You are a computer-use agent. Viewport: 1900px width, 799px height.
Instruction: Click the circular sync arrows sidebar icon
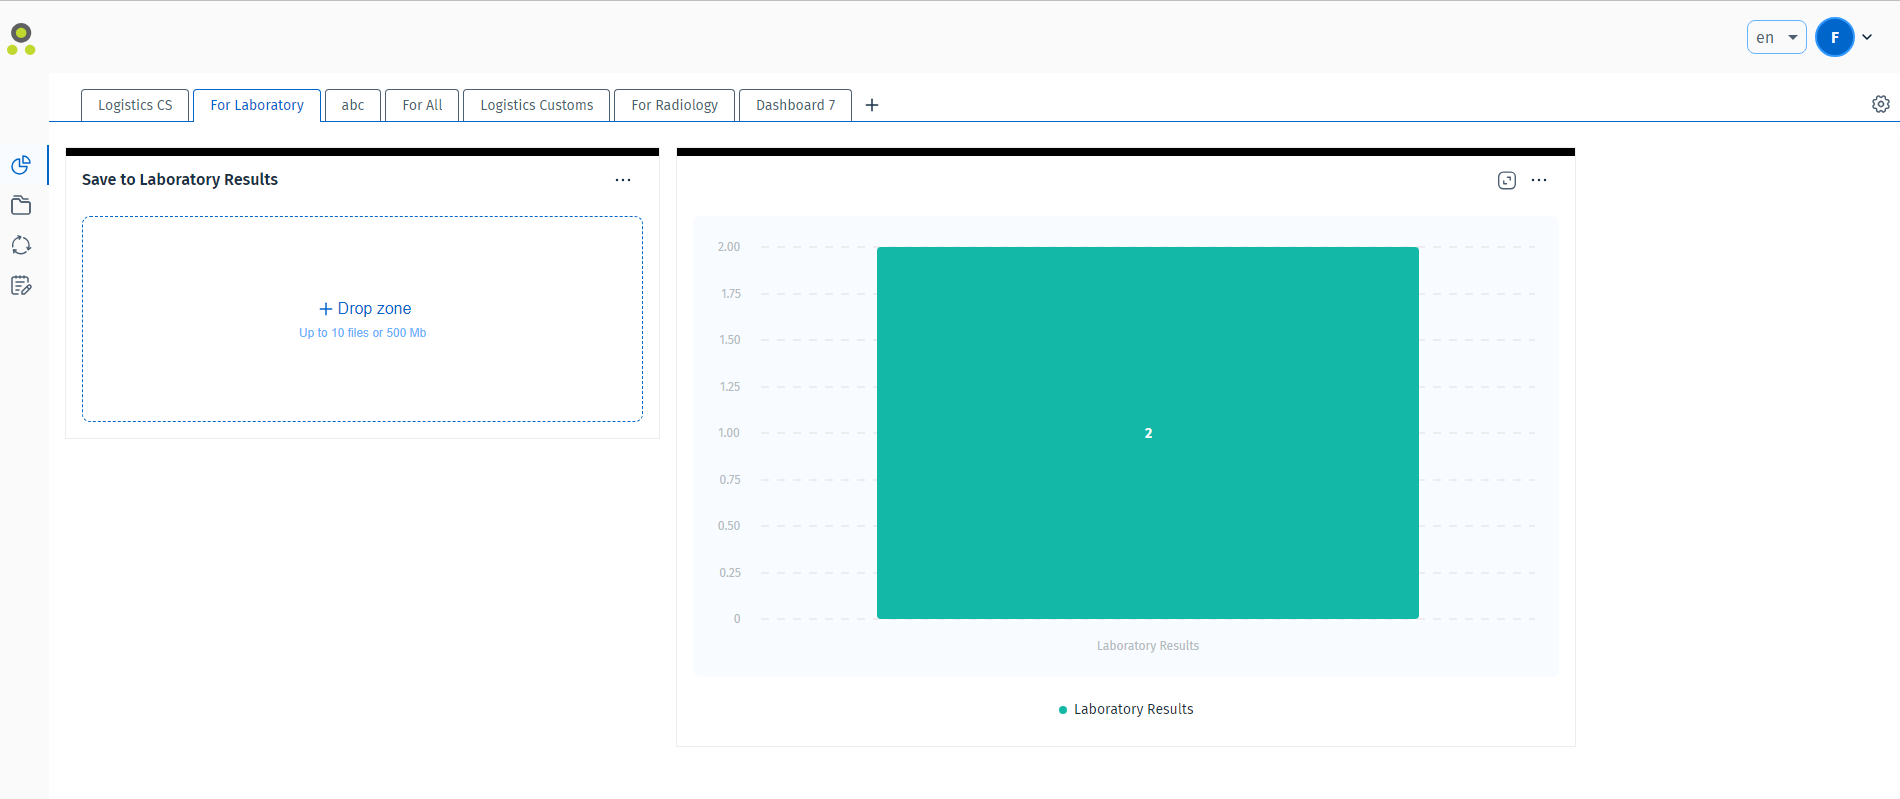[x=21, y=245]
